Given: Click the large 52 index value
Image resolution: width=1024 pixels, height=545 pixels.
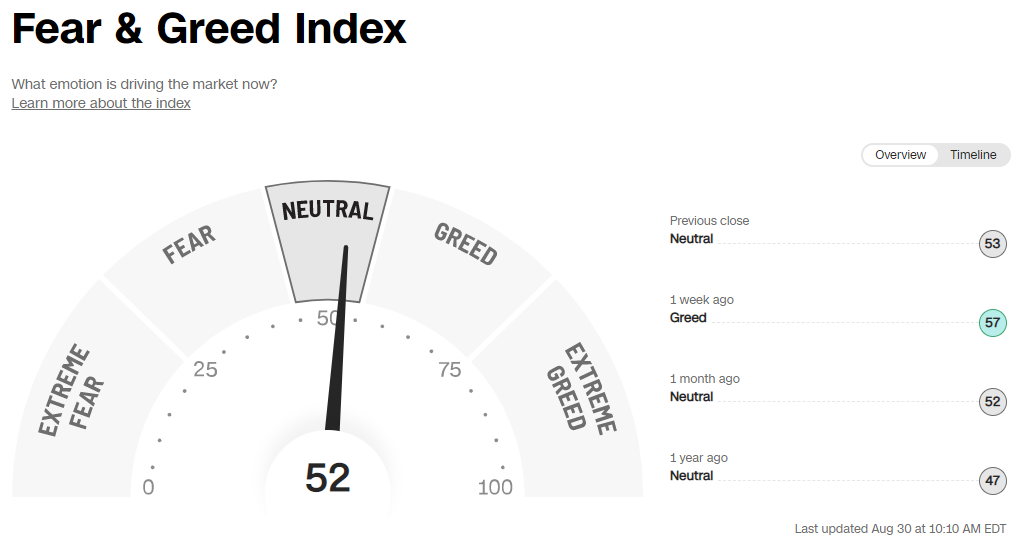Looking at the screenshot, I should (x=328, y=478).
